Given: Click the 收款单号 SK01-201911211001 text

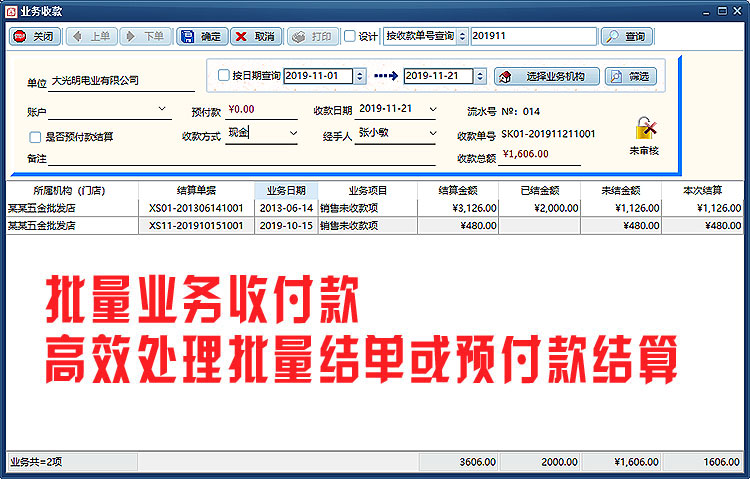Looking at the screenshot, I should 548,134.
